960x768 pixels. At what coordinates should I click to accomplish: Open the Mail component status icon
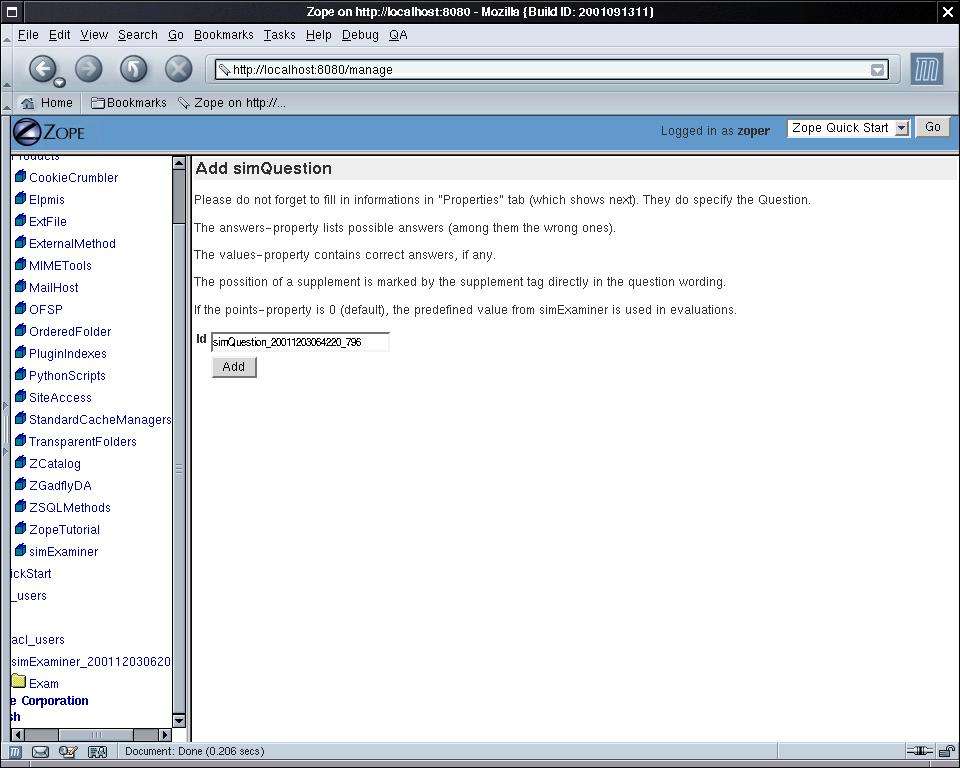coord(40,751)
